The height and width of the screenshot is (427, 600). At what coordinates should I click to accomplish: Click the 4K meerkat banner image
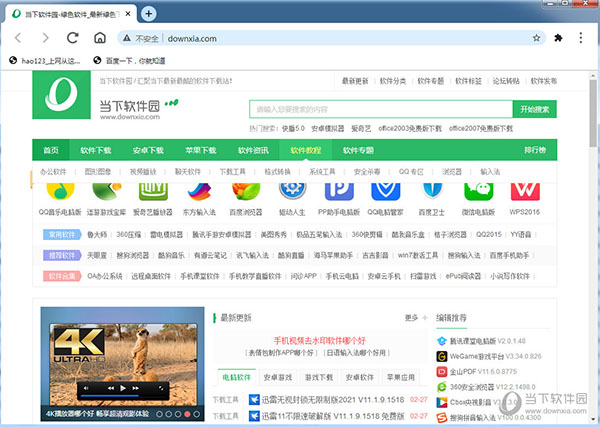pyautogui.click(x=122, y=363)
